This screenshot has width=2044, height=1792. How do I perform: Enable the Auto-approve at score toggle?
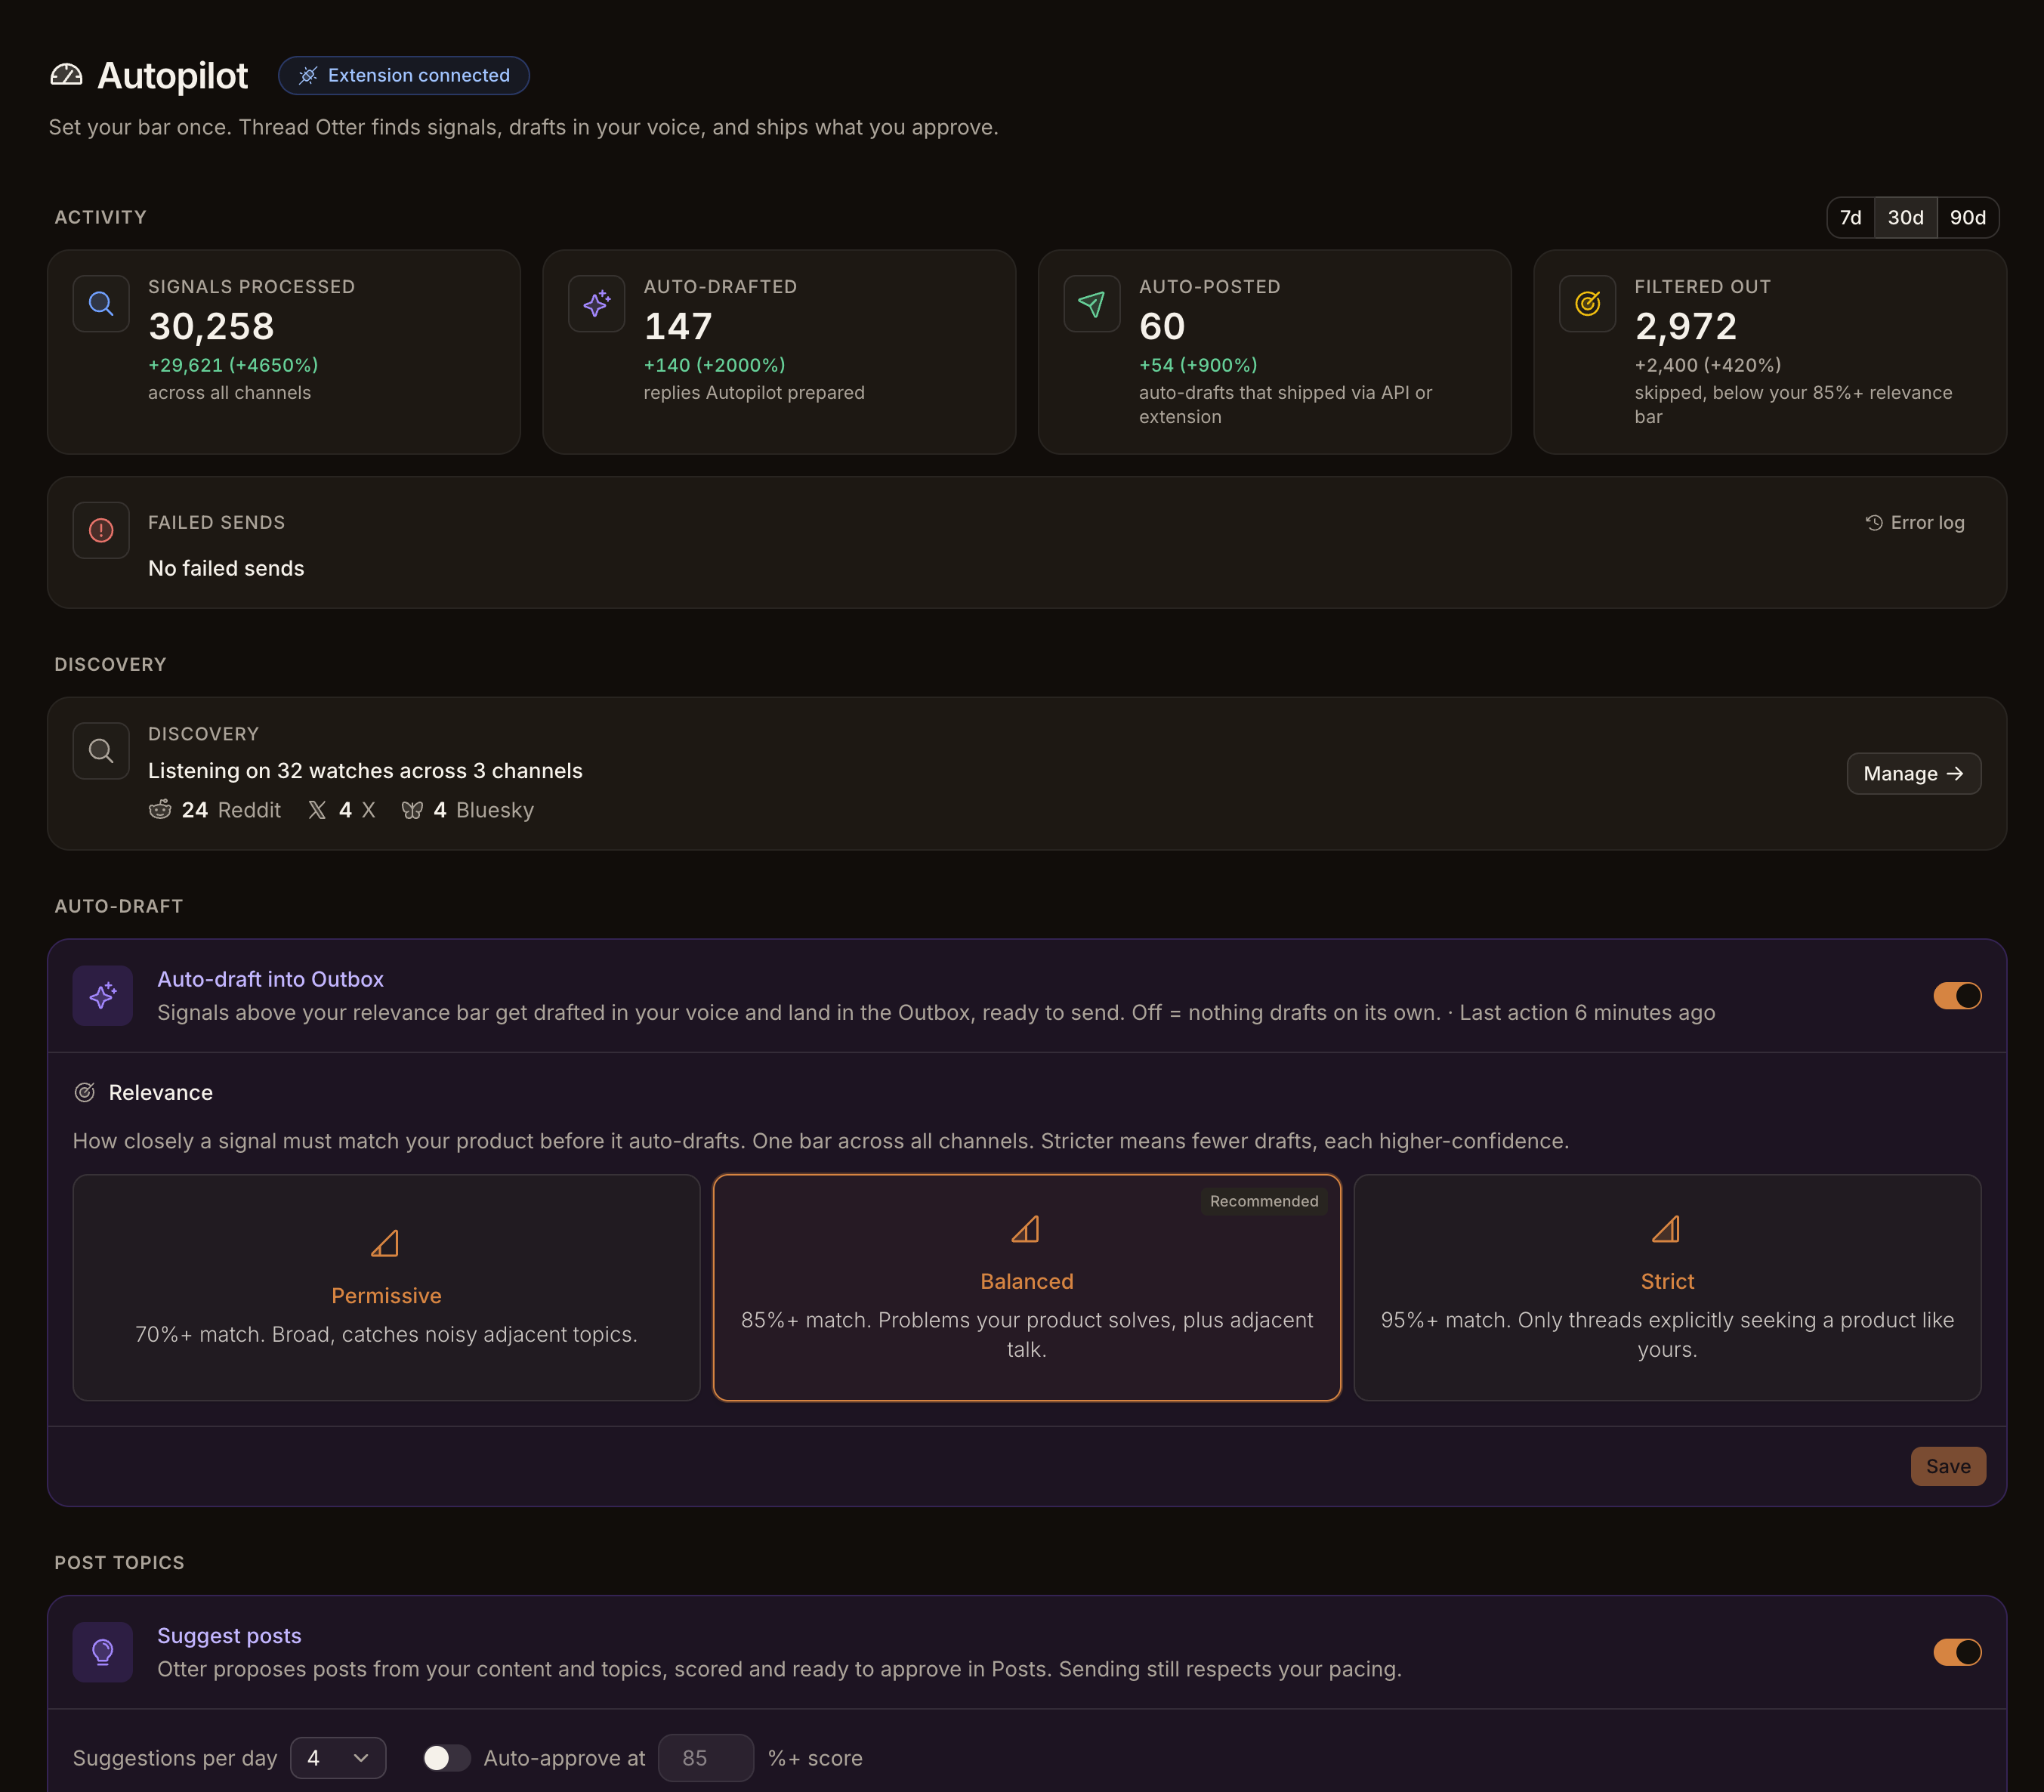click(446, 1758)
